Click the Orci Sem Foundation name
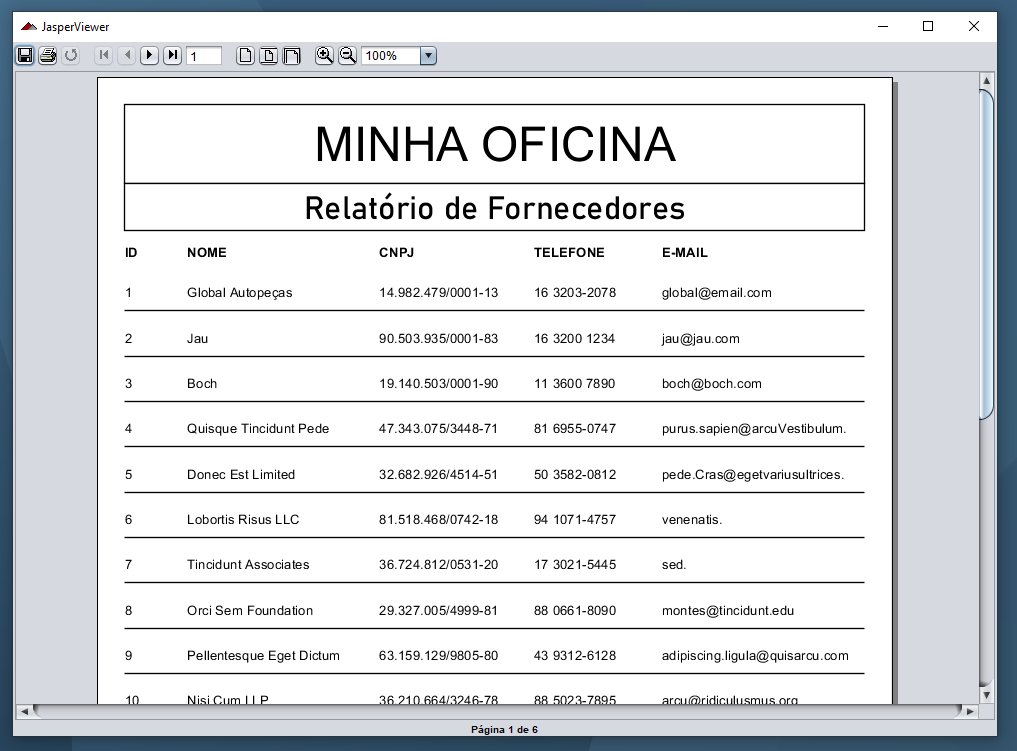Image resolution: width=1017 pixels, height=751 pixels. (x=250, y=611)
